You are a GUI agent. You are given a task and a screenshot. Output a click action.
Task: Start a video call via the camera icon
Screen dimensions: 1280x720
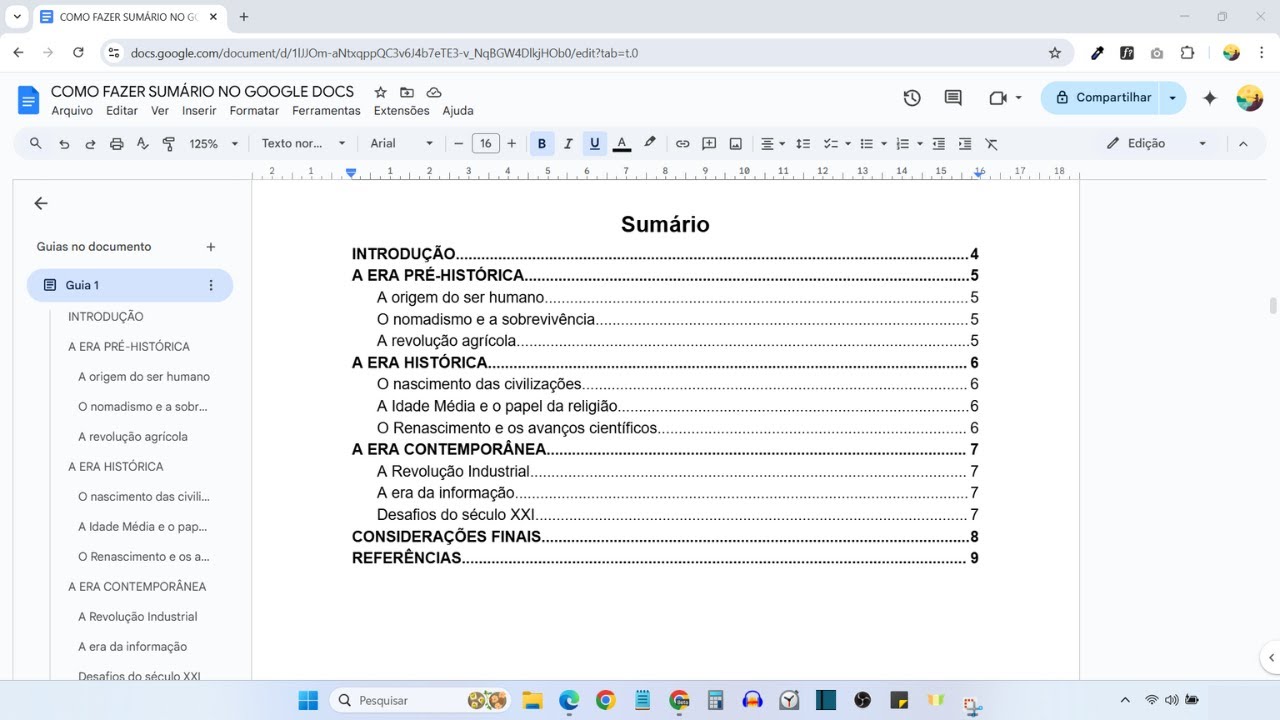click(x=997, y=98)
